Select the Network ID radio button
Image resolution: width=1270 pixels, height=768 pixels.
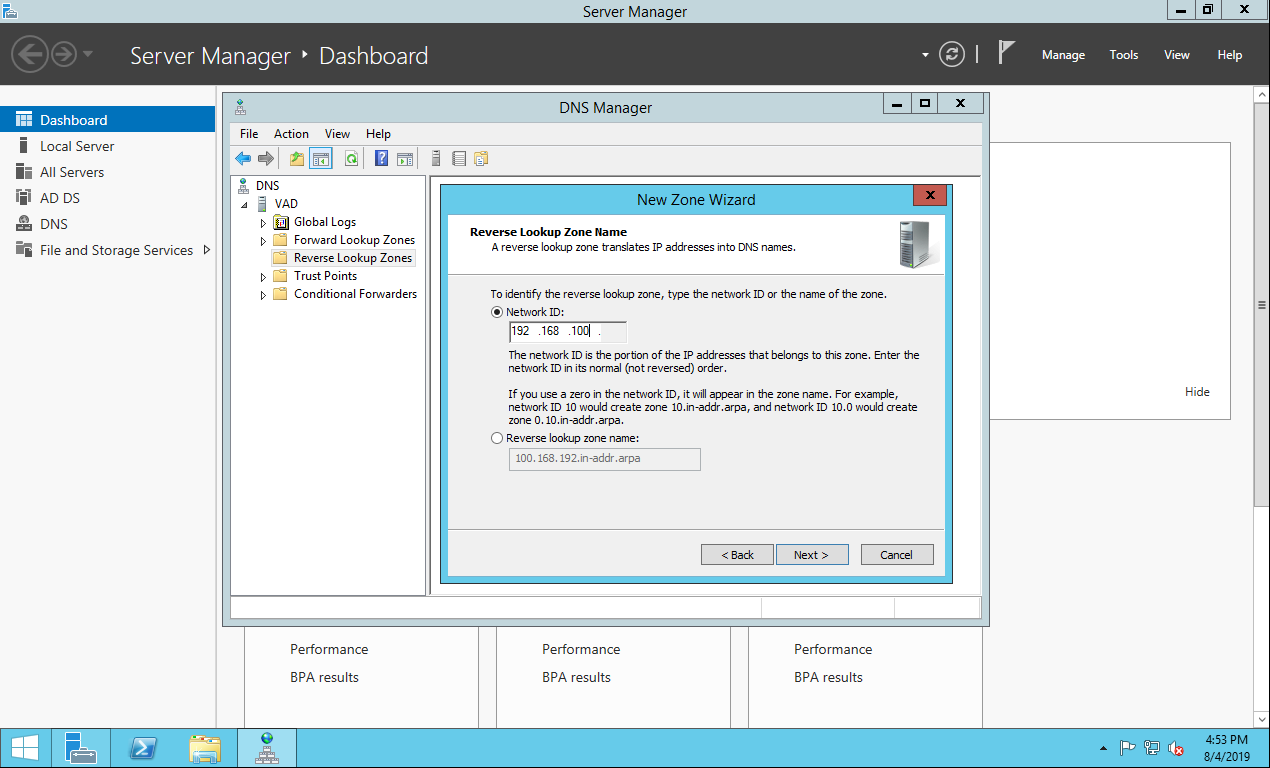click(x=497, y=312)
